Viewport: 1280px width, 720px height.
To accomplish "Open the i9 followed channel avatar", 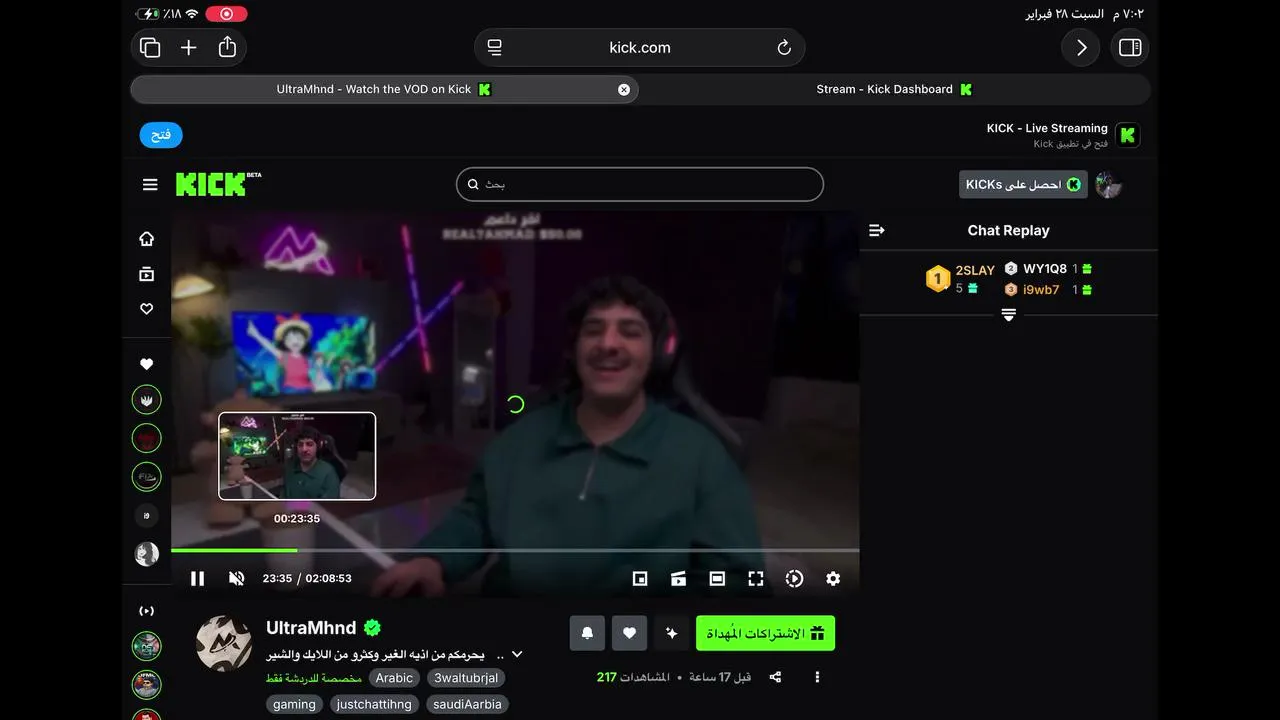I will coord(147,516).
